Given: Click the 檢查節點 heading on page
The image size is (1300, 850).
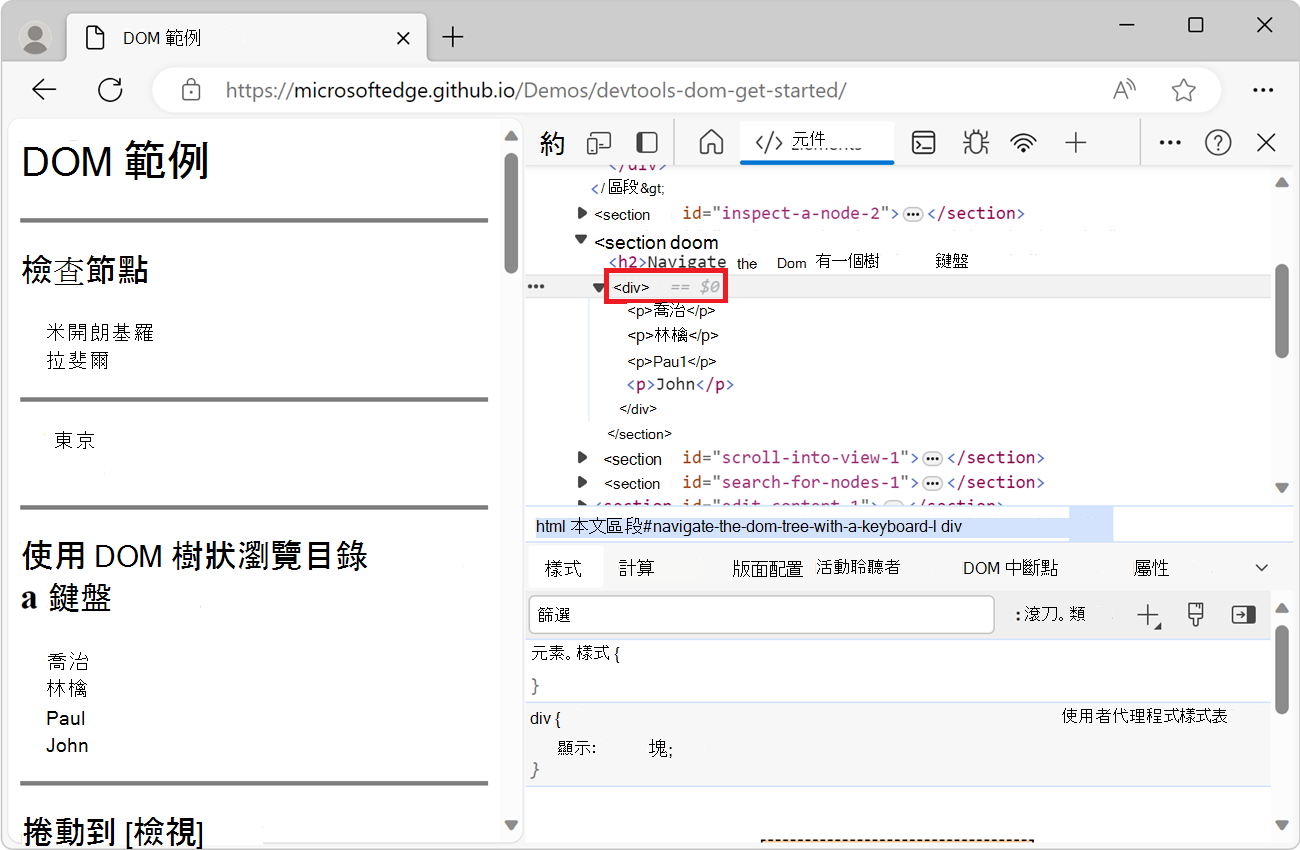Looking at the screenshot, I should (x=85, y=270).
